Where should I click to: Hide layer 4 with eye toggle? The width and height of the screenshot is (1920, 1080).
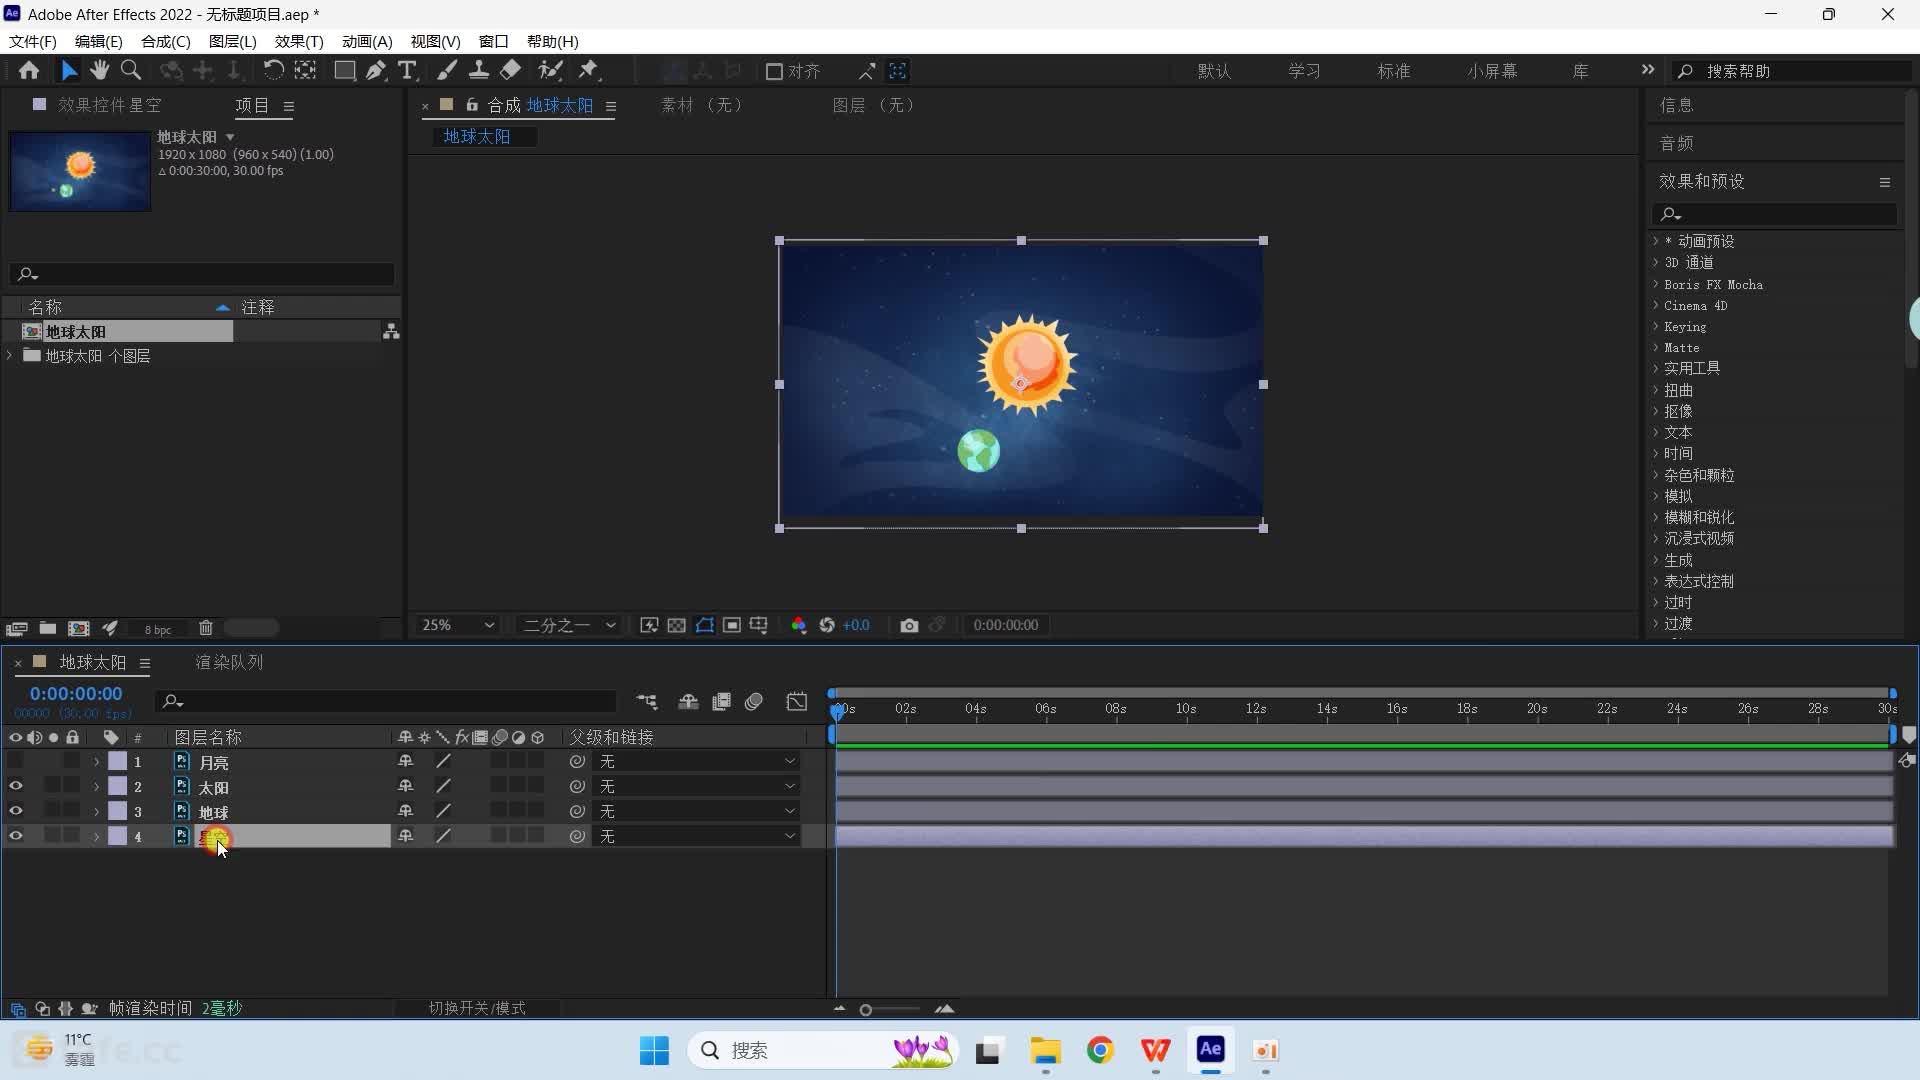pos(15,836)
